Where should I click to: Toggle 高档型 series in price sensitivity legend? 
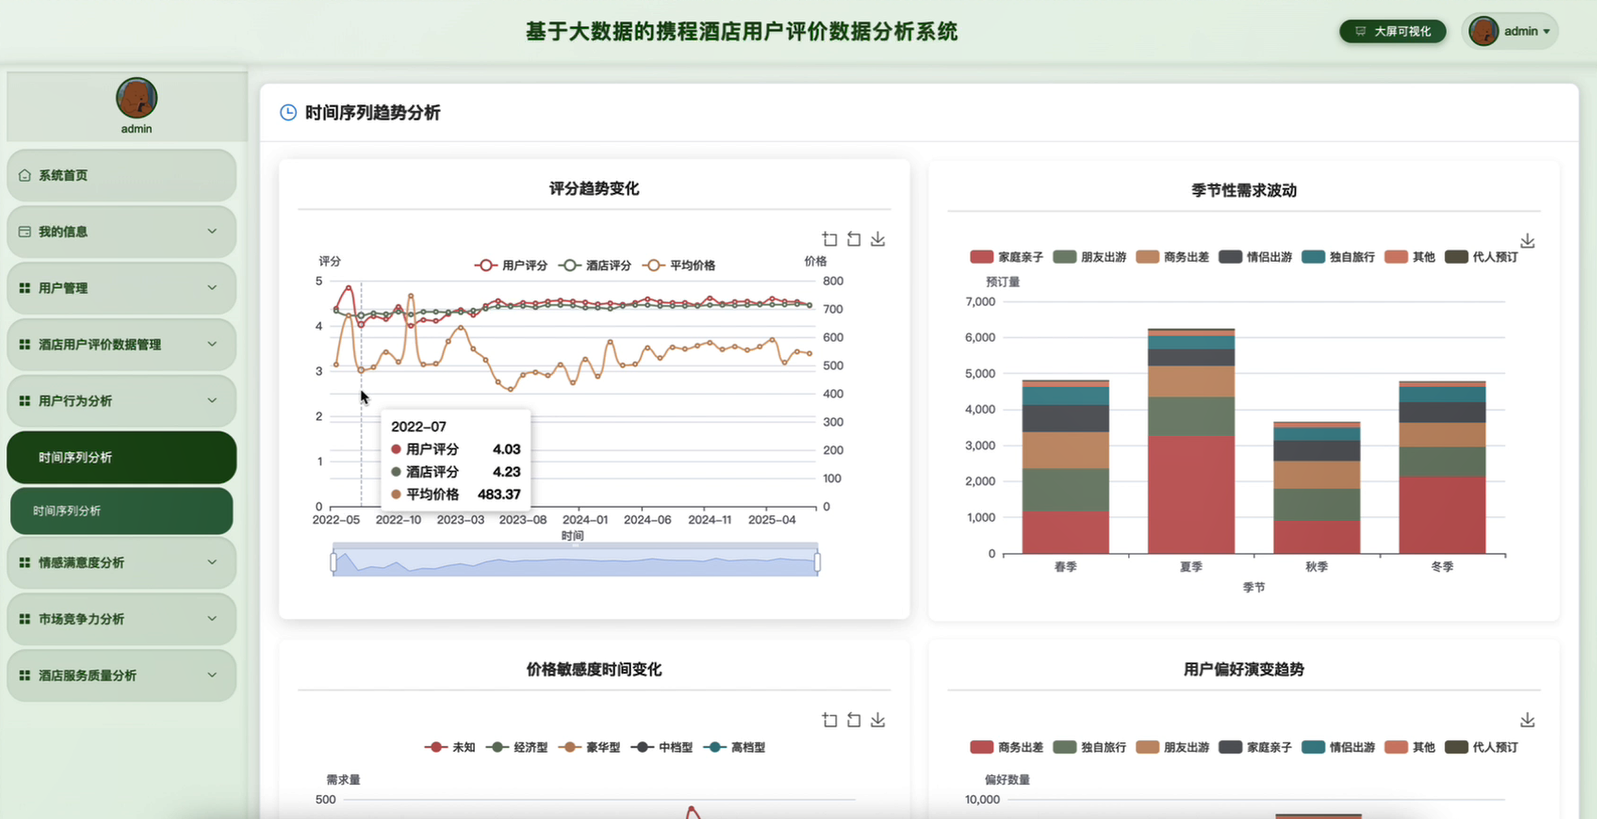point(734,747)
